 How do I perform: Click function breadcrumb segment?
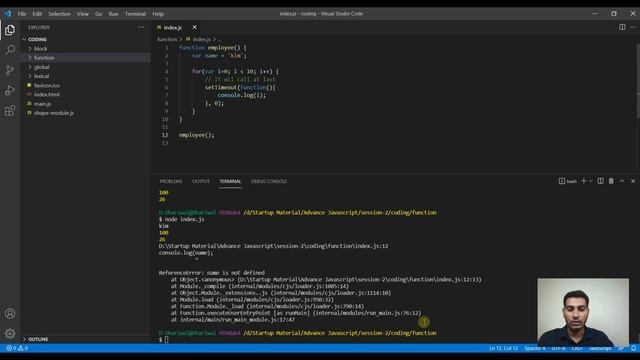167,40
